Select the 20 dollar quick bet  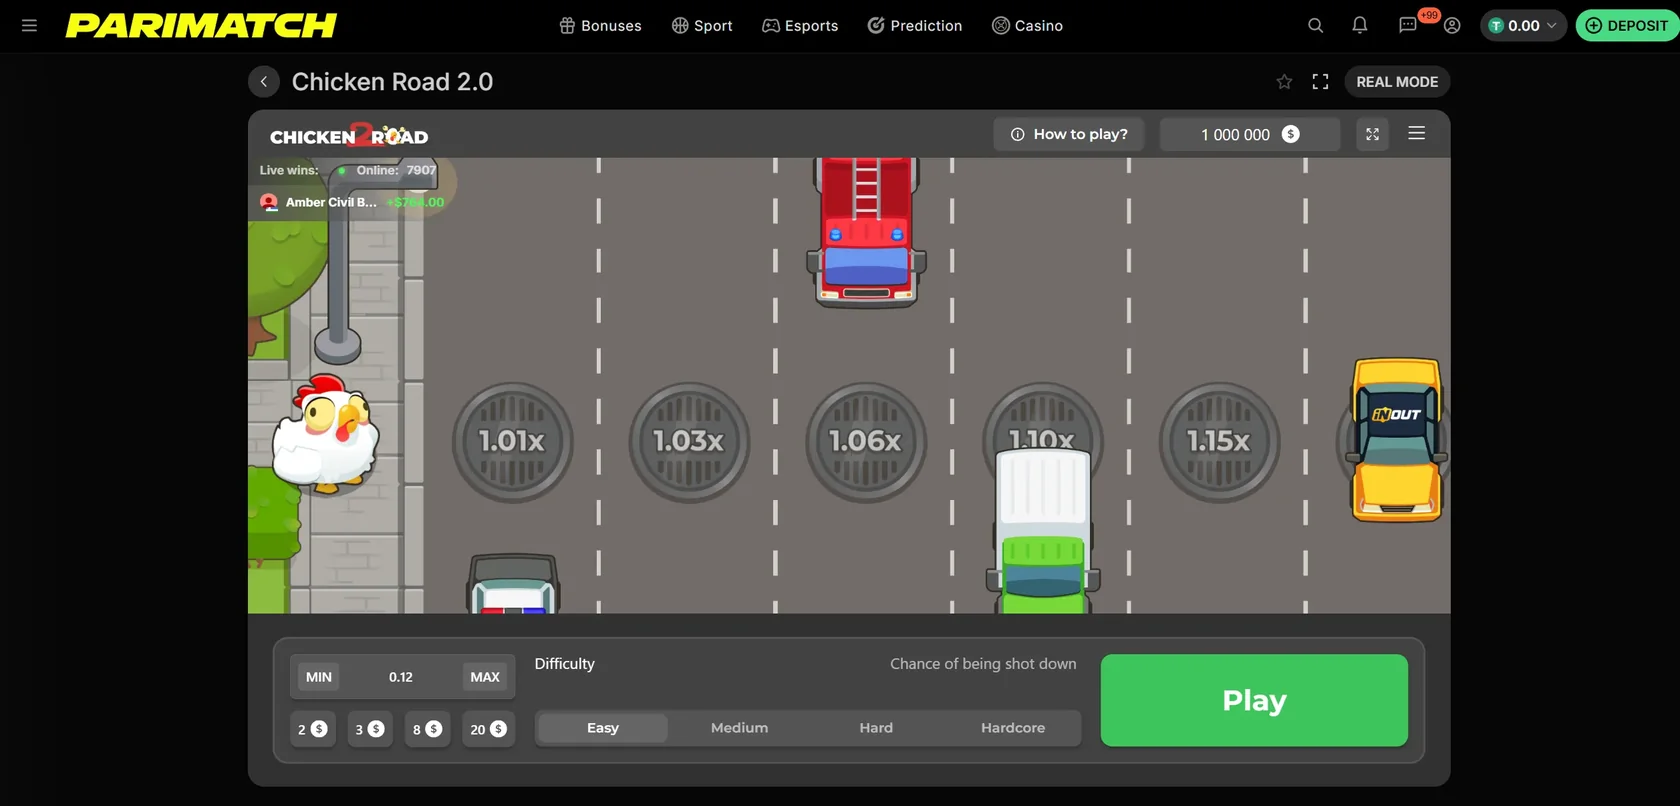click(488, 729)
